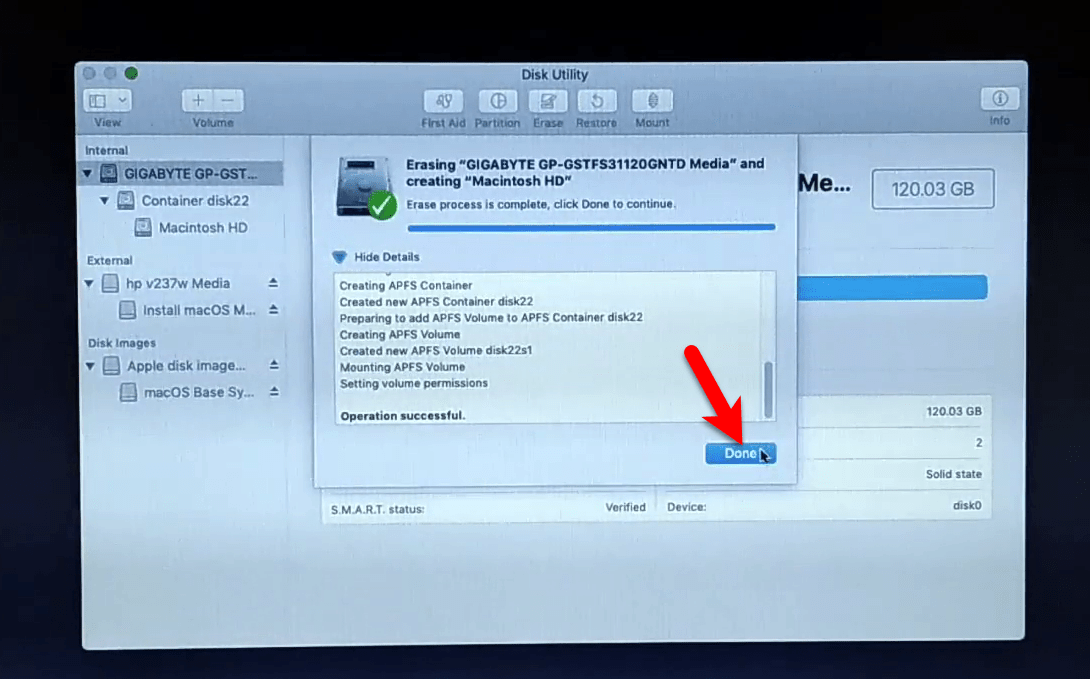Click the 'Creating APFS Volume' log line
This screenshot has height=679, width=1090.
tap(400, 334)
